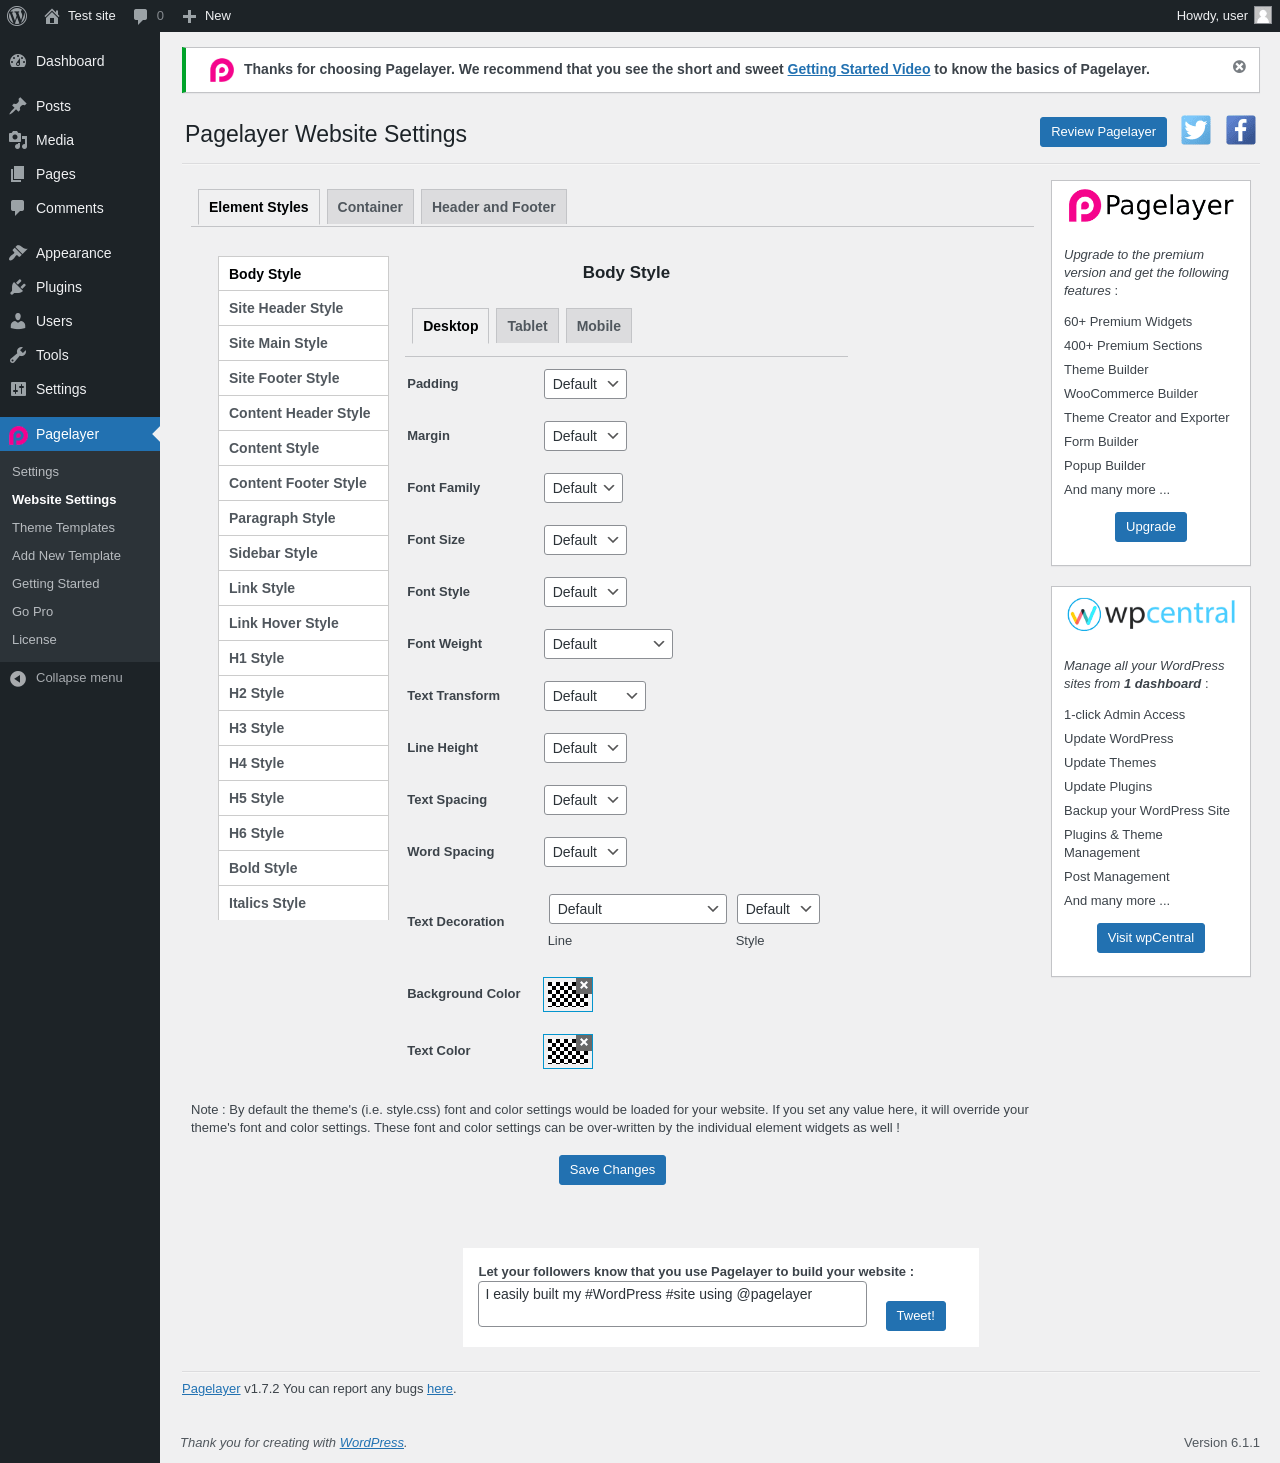
Task: Expand the Text Decoration Line dropdown
Action: 638,909
